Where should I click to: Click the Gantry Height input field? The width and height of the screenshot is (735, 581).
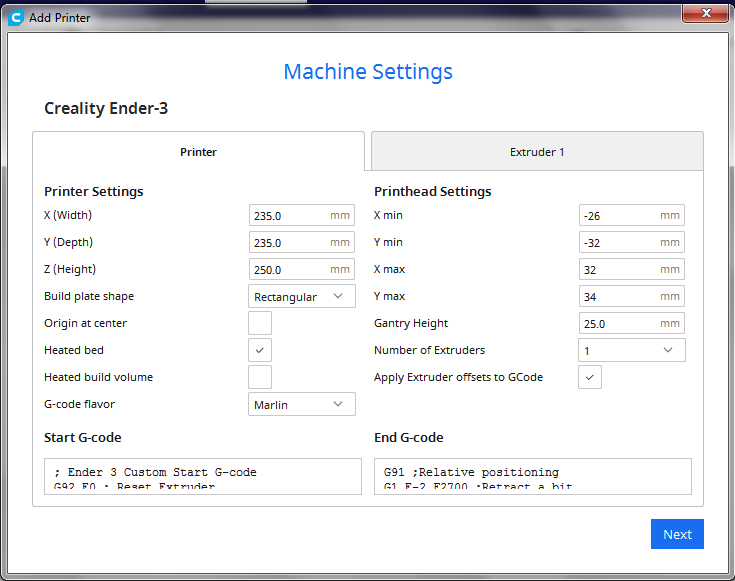632,324
